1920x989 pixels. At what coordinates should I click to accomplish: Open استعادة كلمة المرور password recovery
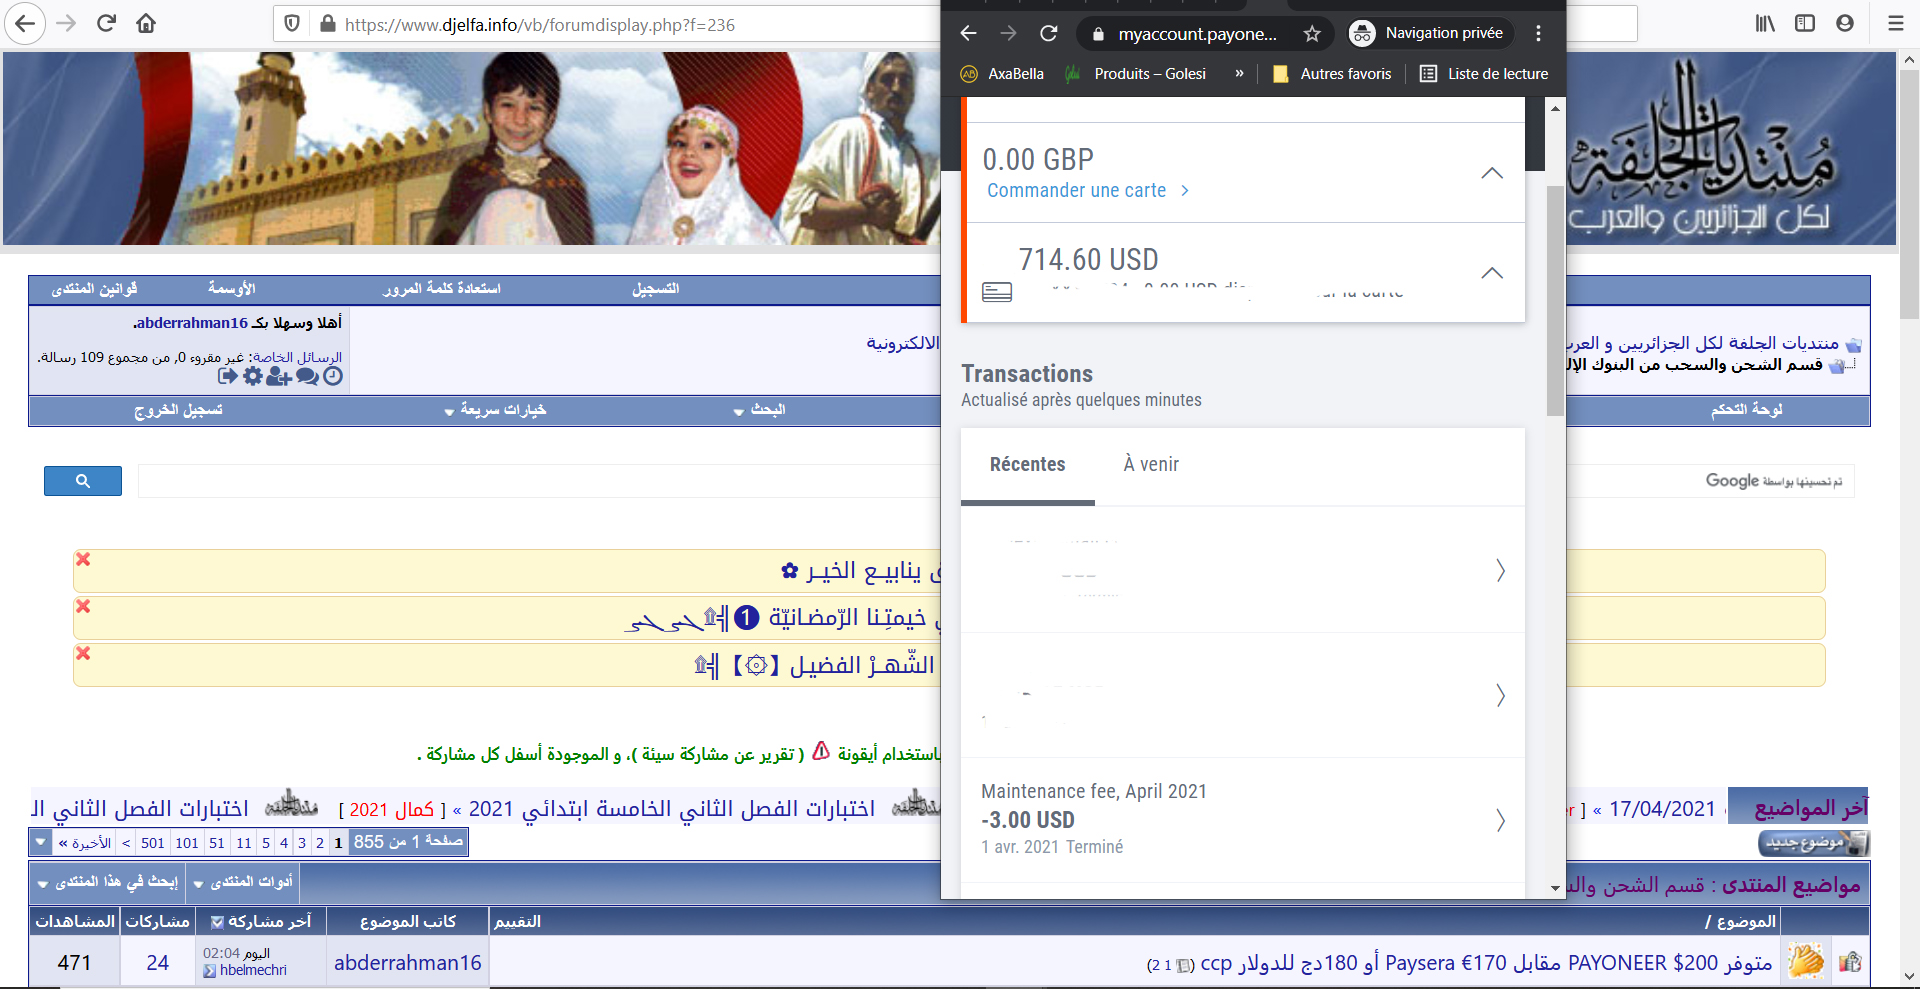tap(442, 289)
